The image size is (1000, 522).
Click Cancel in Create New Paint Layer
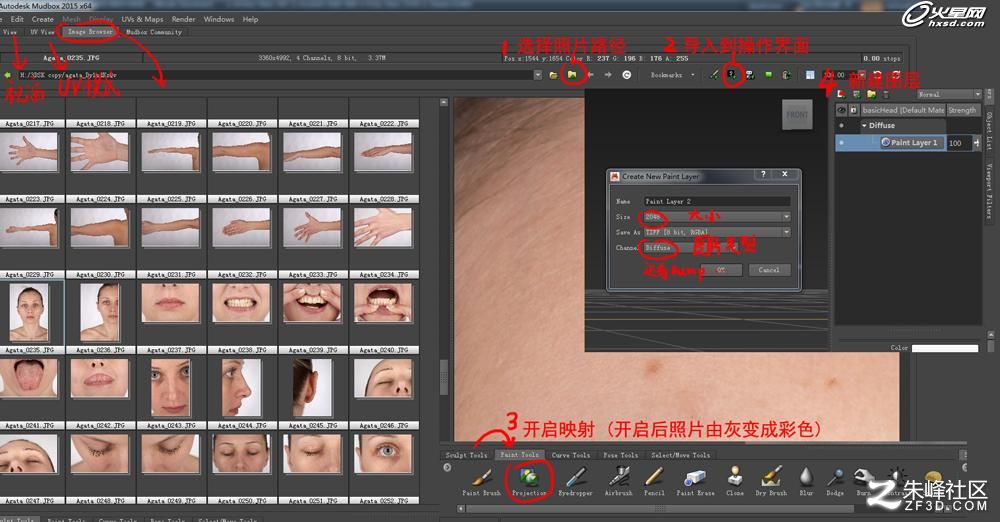769,270
